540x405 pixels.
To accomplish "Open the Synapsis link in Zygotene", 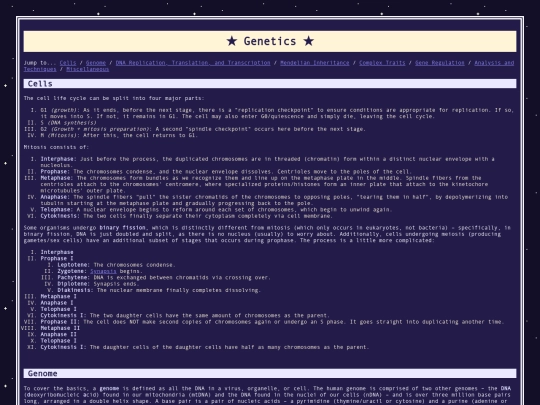I will pyautogui.click(x=103, y=271).
